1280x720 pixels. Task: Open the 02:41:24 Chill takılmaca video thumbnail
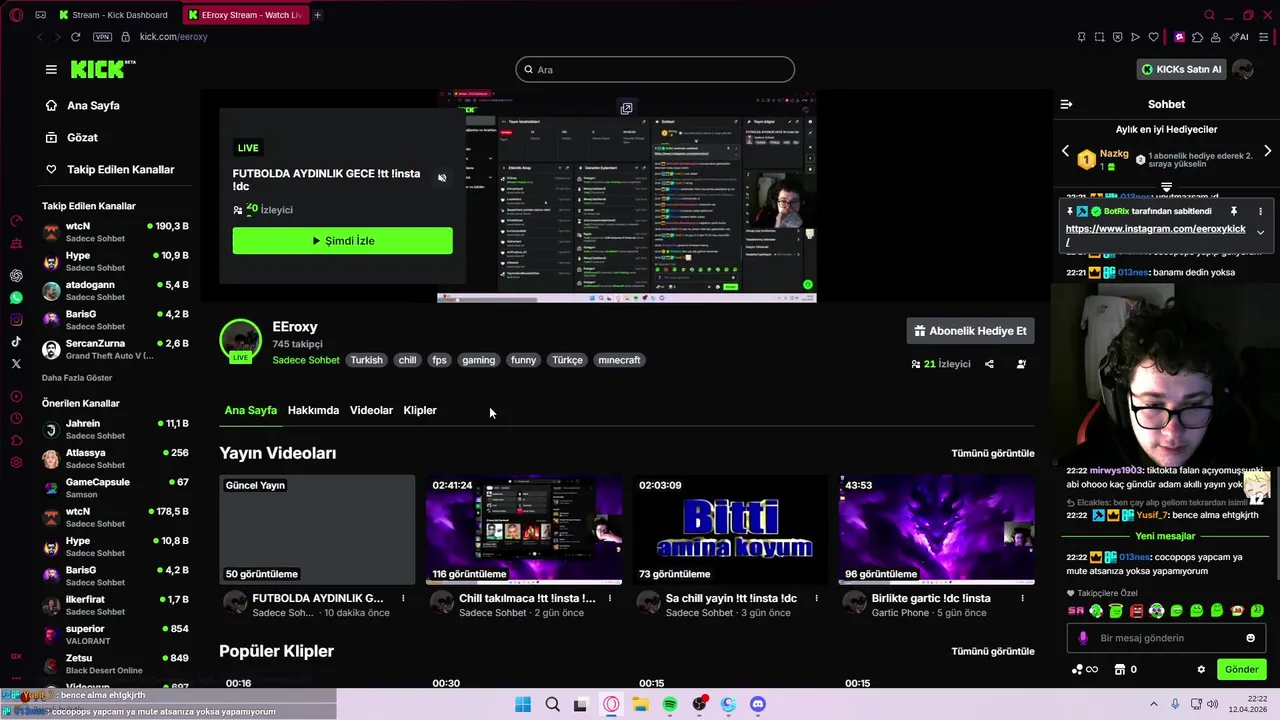(x=524, y=530)
